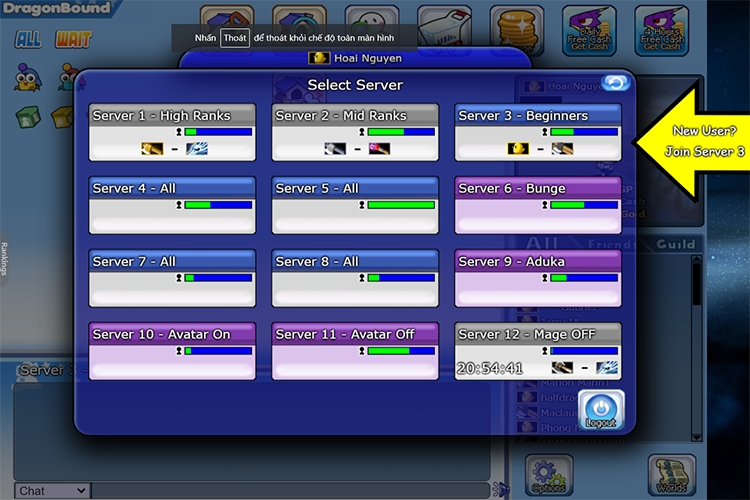Click Server 12 maximum rank blue icon
This screenshot has height=500, width=750.
coord(607,367)
